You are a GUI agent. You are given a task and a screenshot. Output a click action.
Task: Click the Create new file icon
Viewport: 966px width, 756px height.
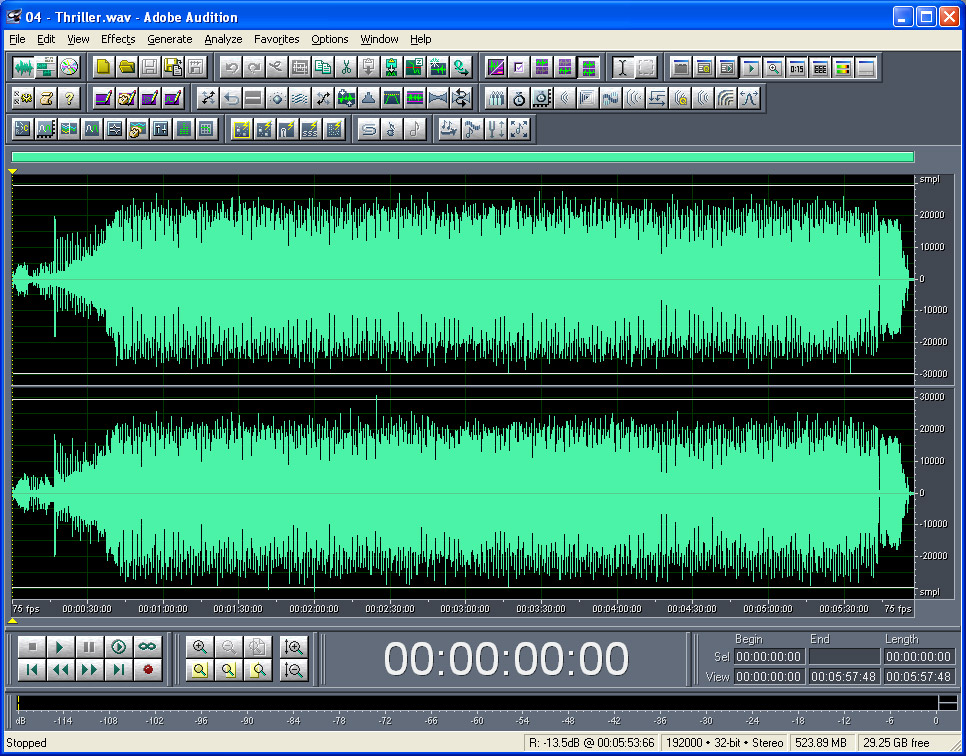tap(103, 67)
